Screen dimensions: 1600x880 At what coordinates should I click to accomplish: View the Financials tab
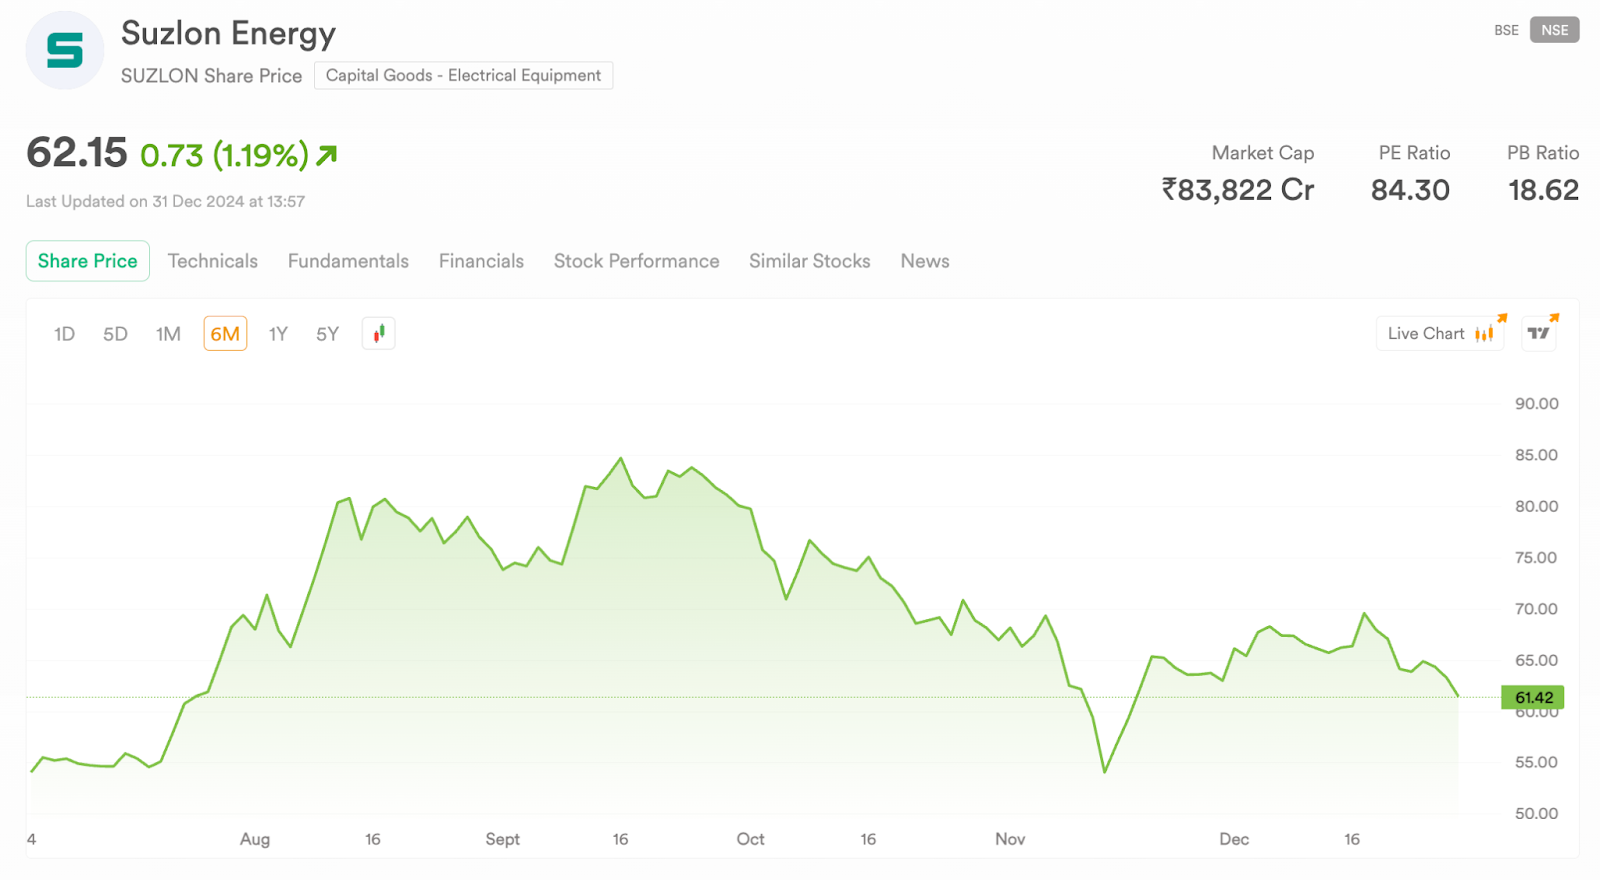tap(481, 261)
